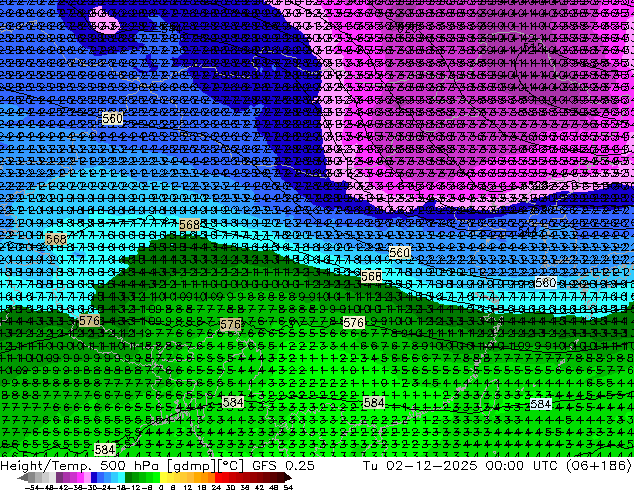Select the dark purple legend swatch near -42
Viewport: 634px width, 490px height.
pos(59,477)
